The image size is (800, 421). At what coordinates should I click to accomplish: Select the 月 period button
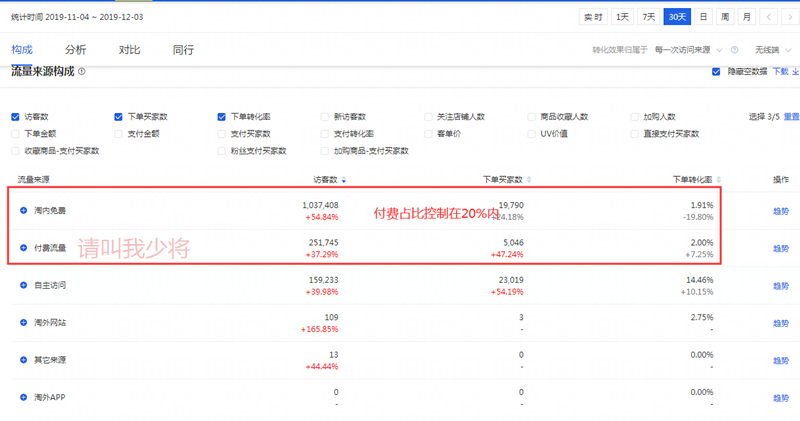pyautogui.click(x=746, y=17)
